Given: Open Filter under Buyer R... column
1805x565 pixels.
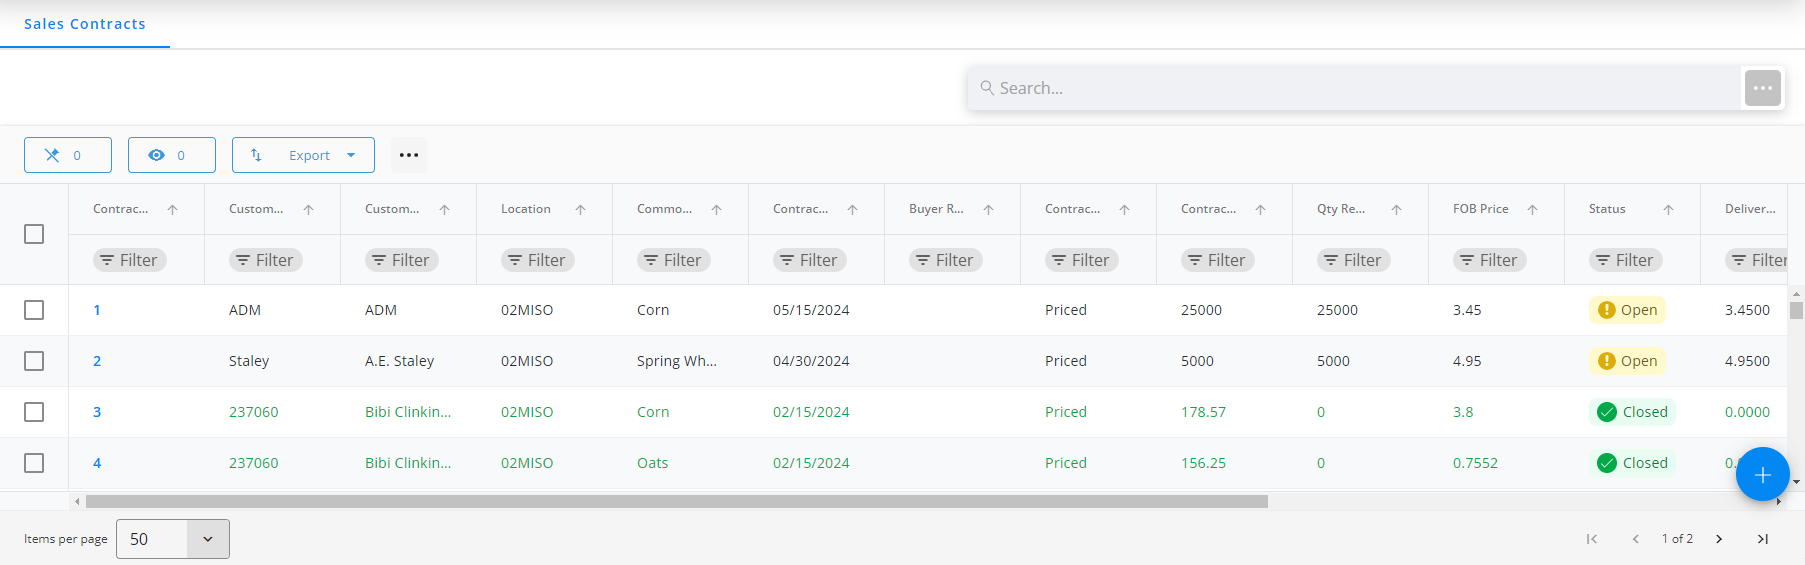Looking at the screenshot, I should tap(945, 260).
